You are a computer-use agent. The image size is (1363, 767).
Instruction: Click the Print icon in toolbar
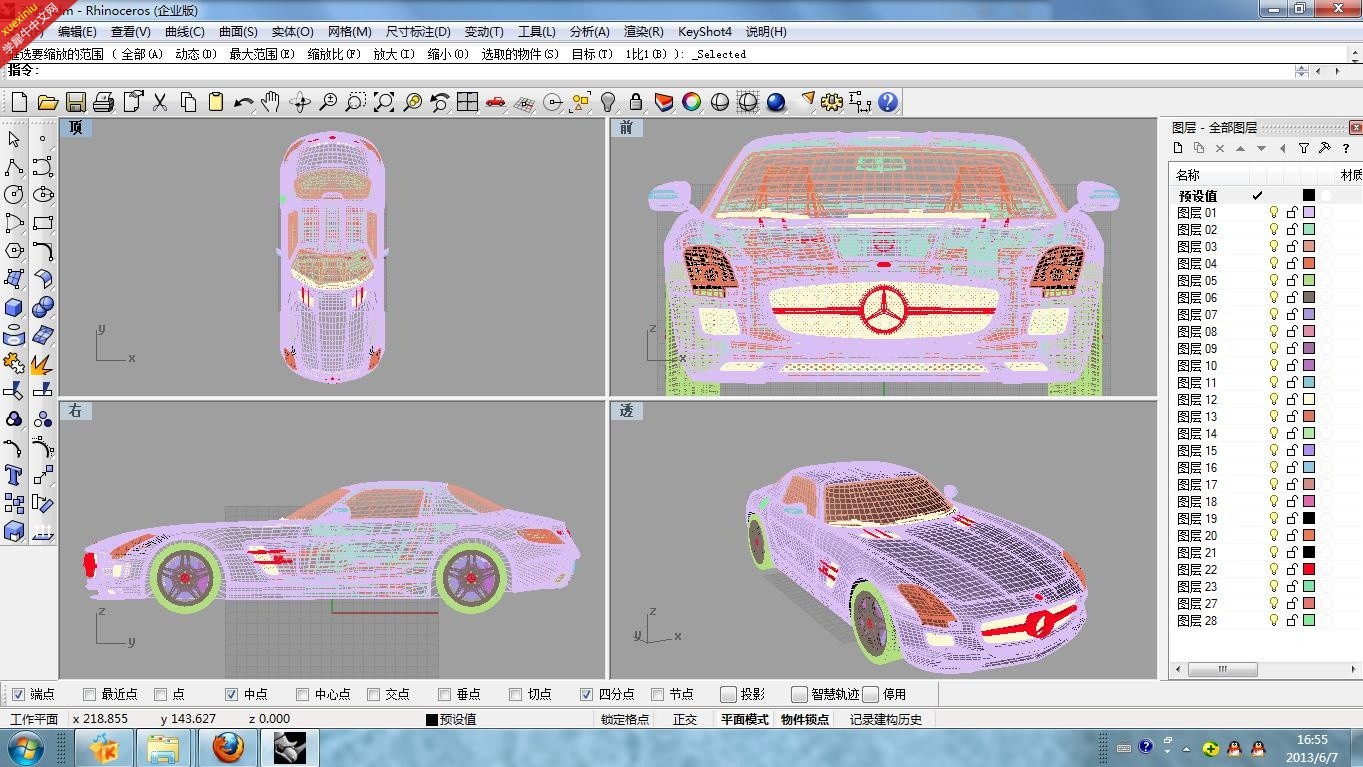[103, 102]
